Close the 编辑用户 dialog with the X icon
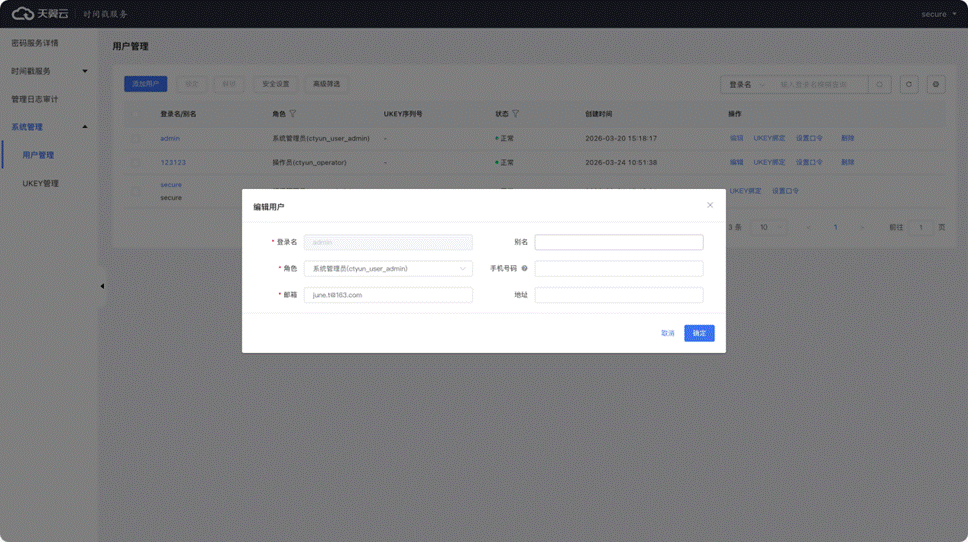Viewport: 968px width, 542px height. coord(710,205)
